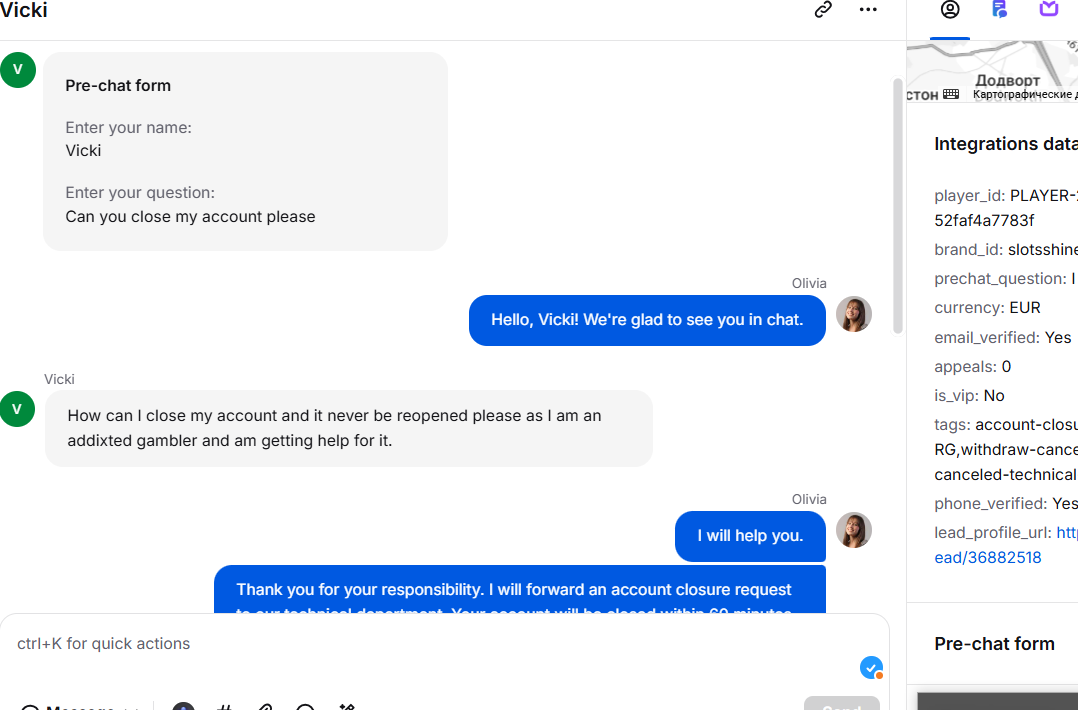Click Vicki's green avatar by pre-chat form

pyautogui.click(x=18, y=69)
